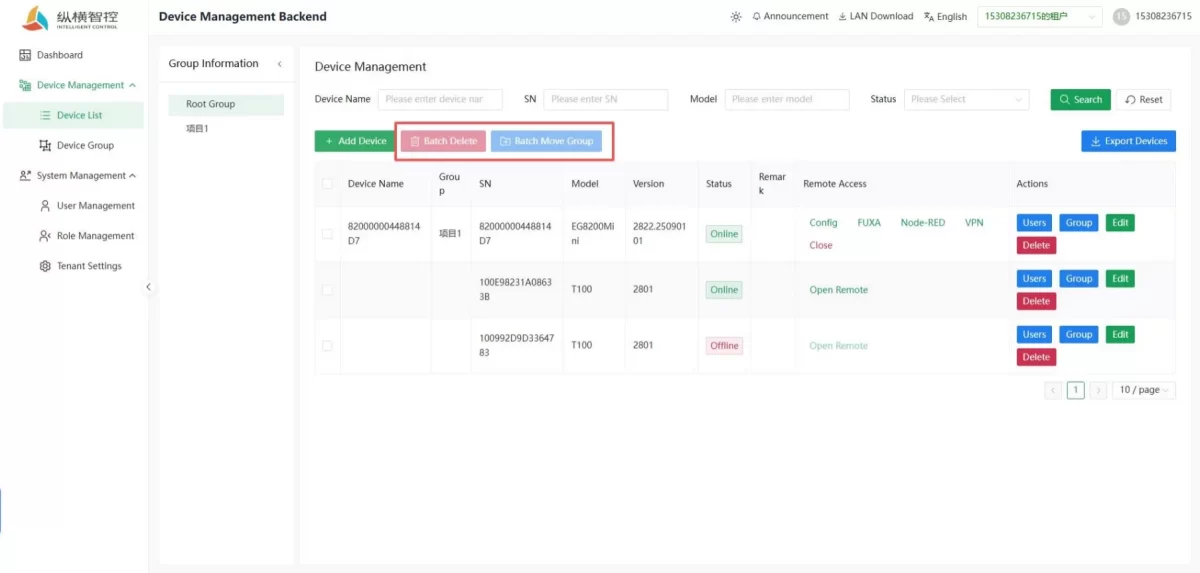Open Announcement bell in header
Screen dimensions: 1200x573
click(790, 17)
